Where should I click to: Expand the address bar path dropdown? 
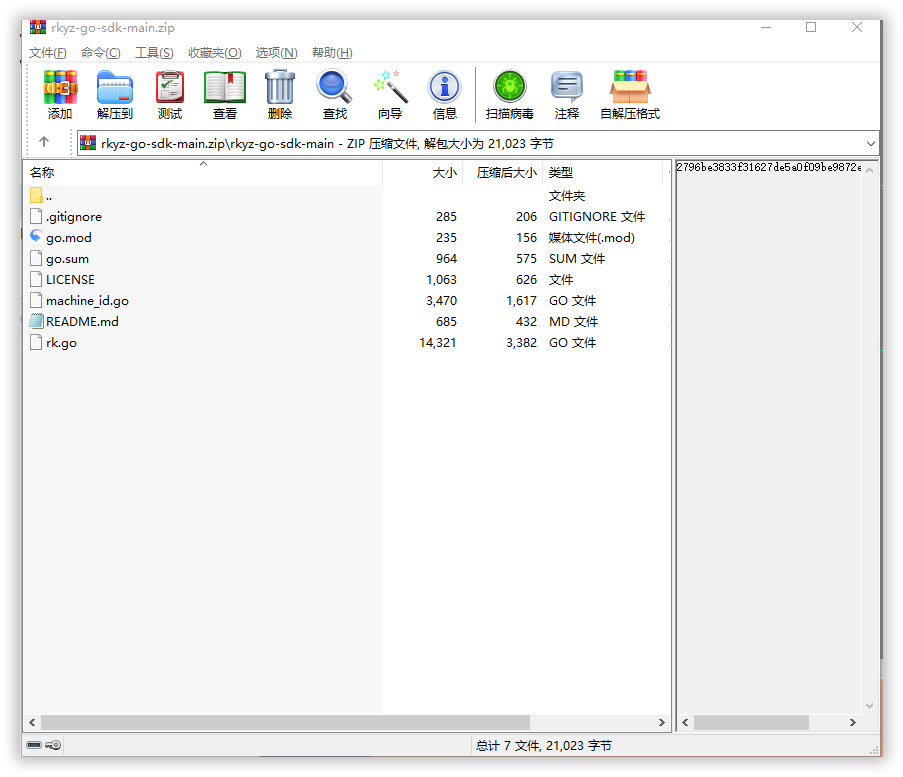[x=870, y=143]
